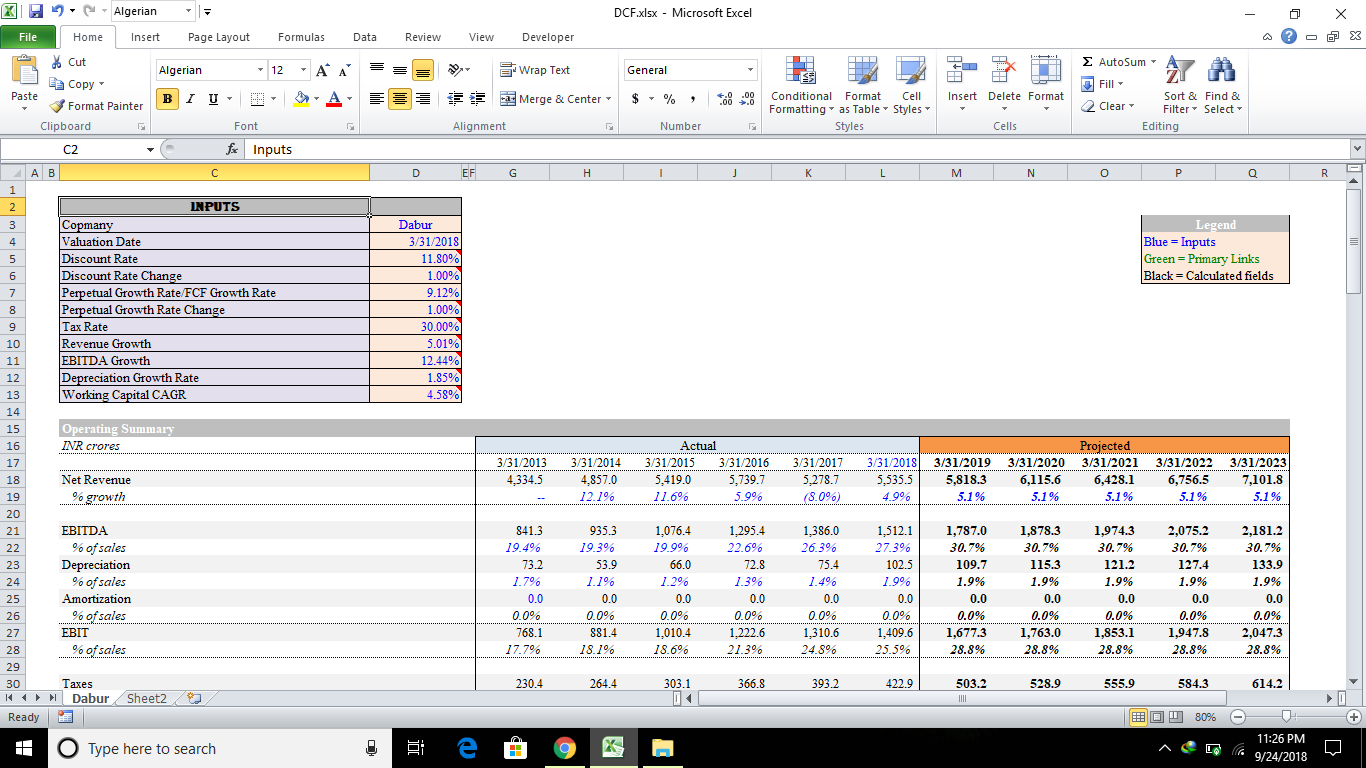Open the File tab
Screen dimensions: 1366x768
point(28,37)
